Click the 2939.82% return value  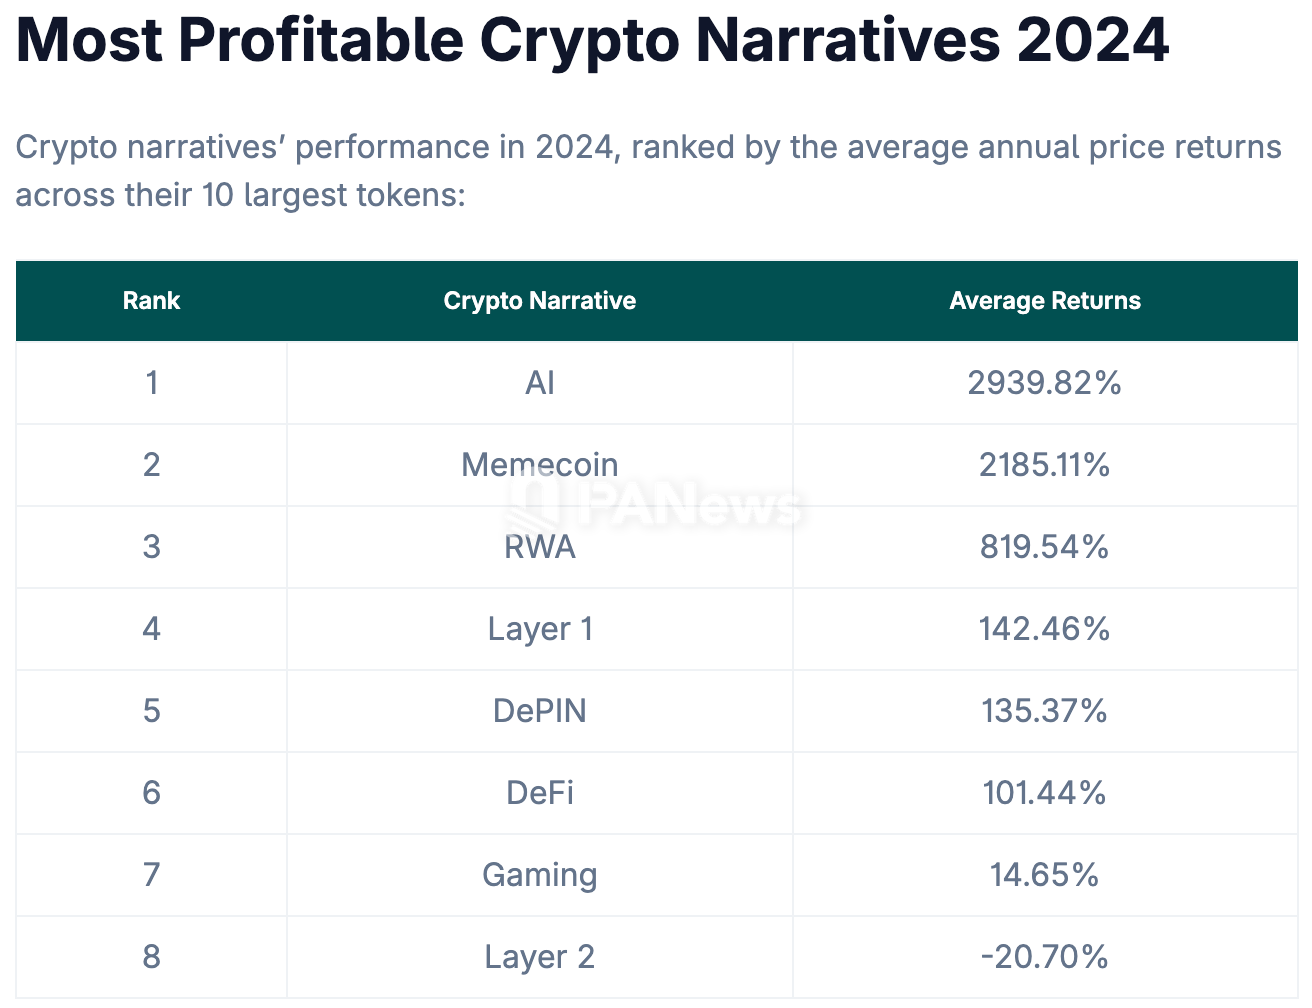(1044, 383)
